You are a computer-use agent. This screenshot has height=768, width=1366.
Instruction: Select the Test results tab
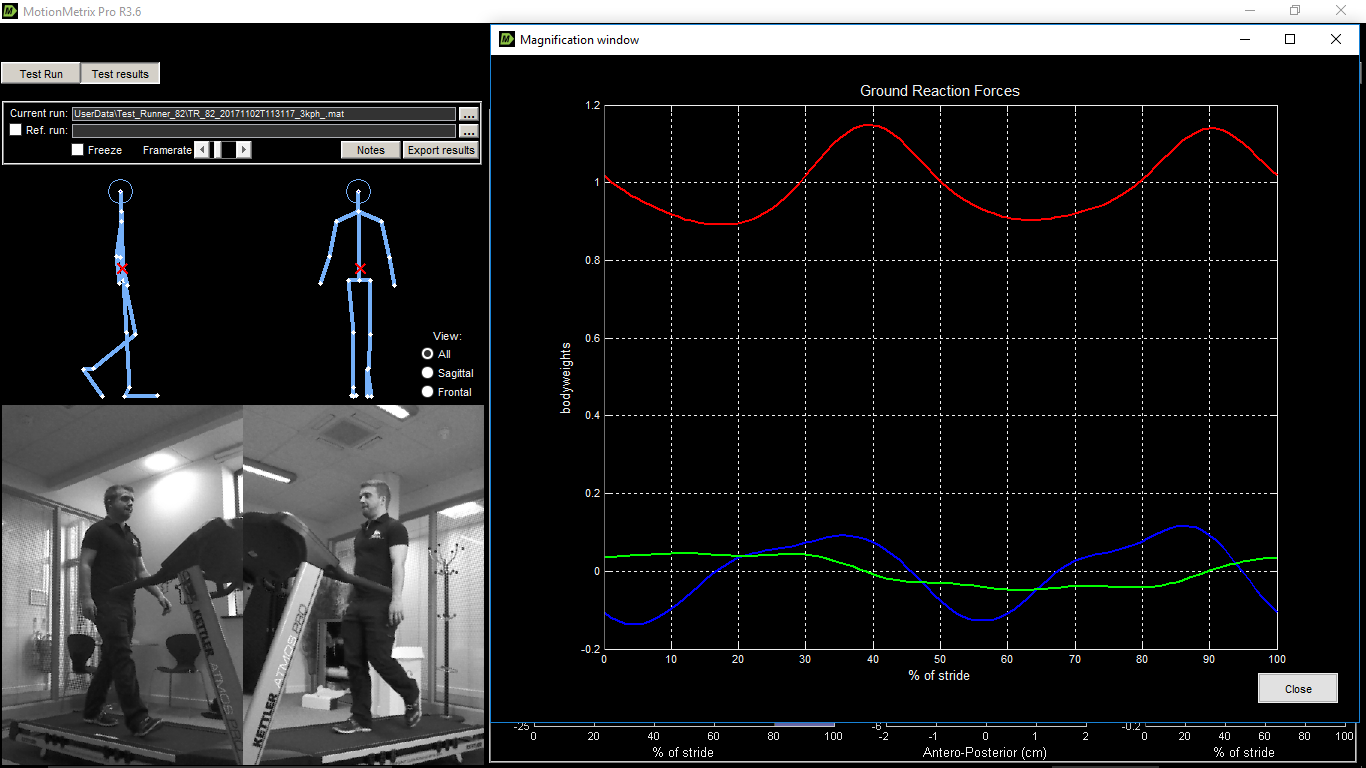pos(120,73)
